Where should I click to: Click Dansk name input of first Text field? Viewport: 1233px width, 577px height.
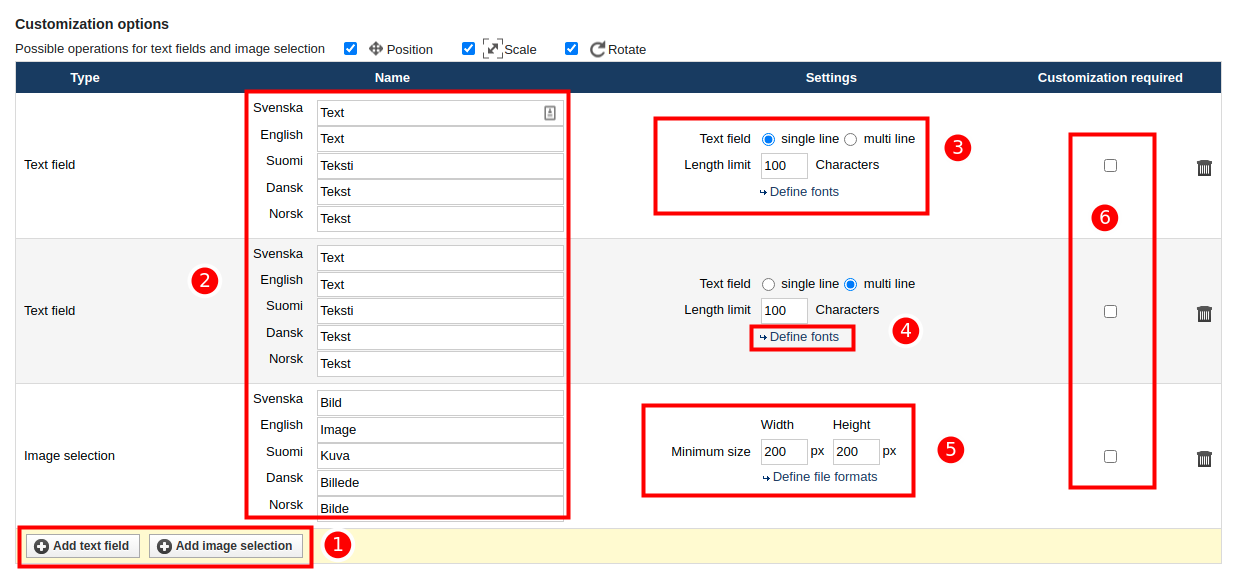(440, 192)
